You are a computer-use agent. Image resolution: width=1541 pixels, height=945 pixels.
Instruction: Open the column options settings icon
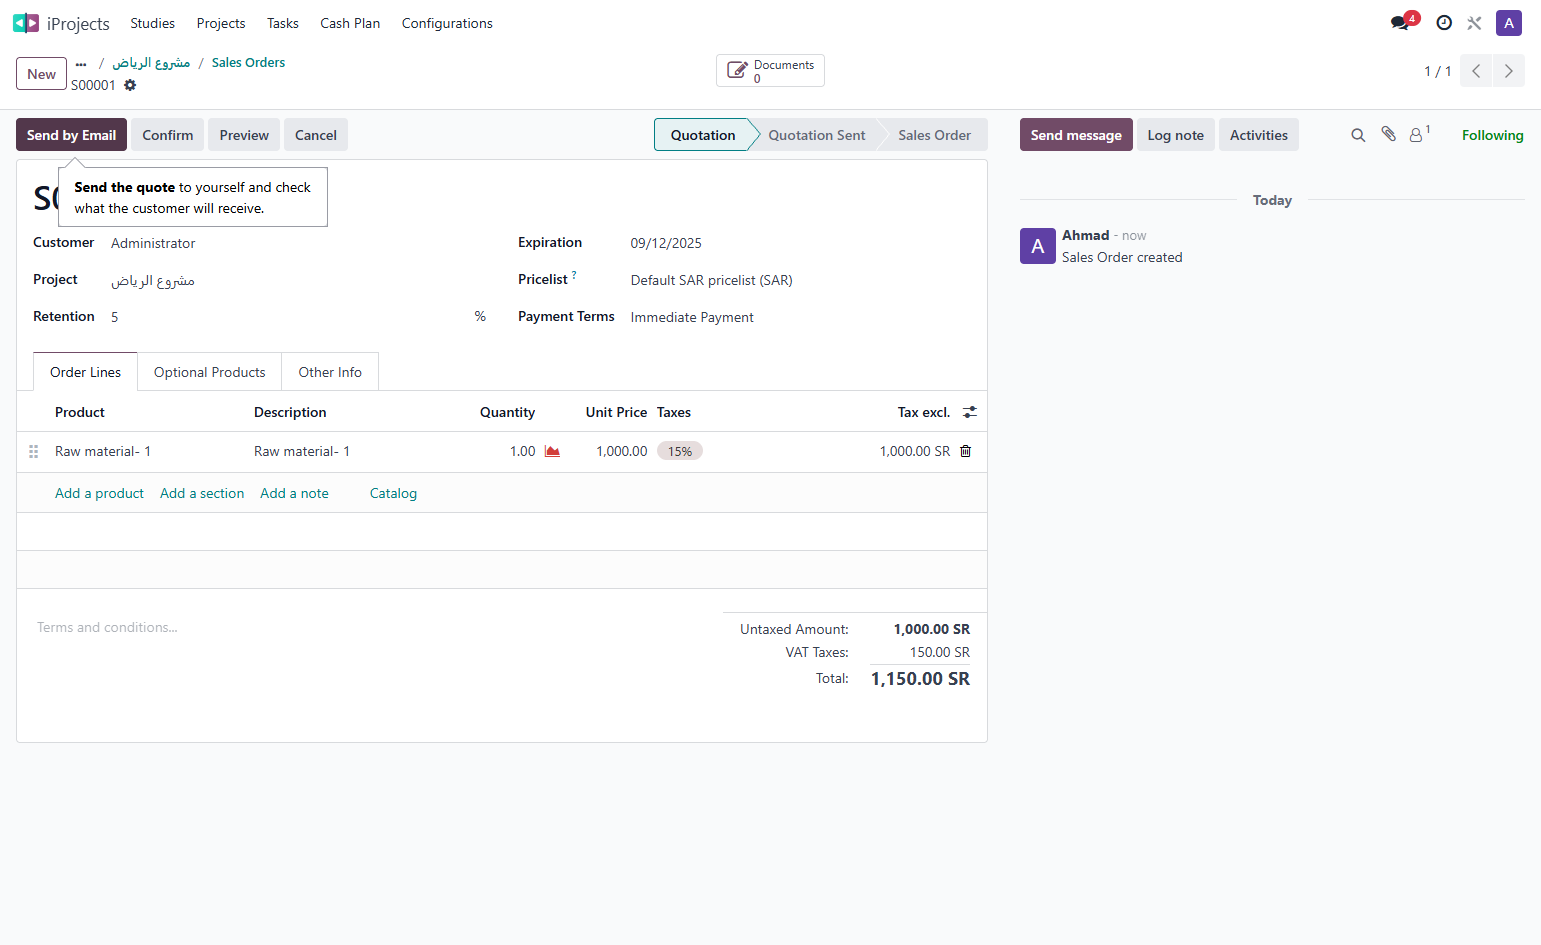[970, 412]
